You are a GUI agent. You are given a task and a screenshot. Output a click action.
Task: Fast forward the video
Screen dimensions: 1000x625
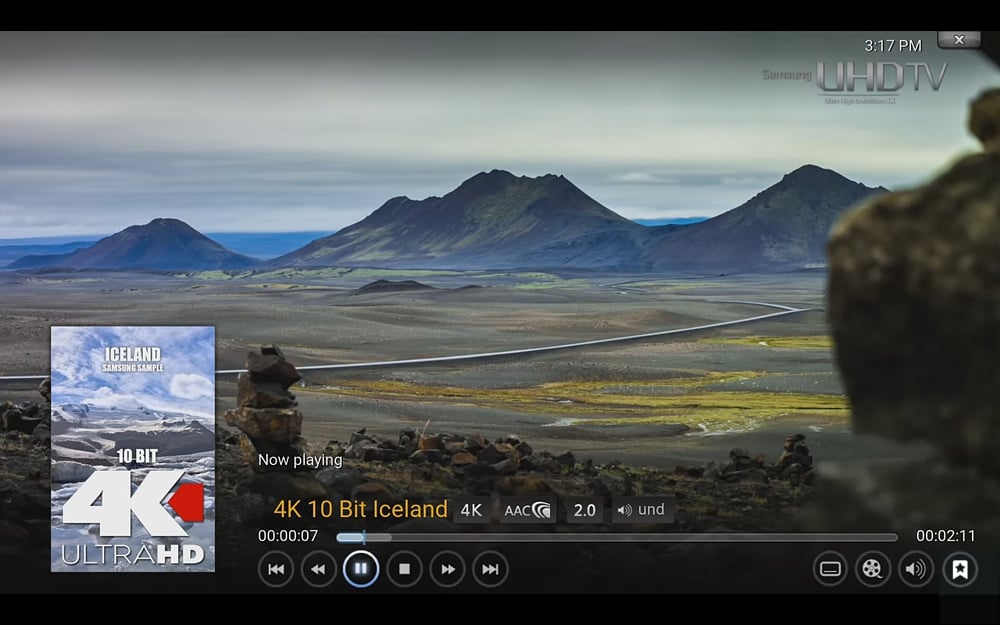click(447, 569)
